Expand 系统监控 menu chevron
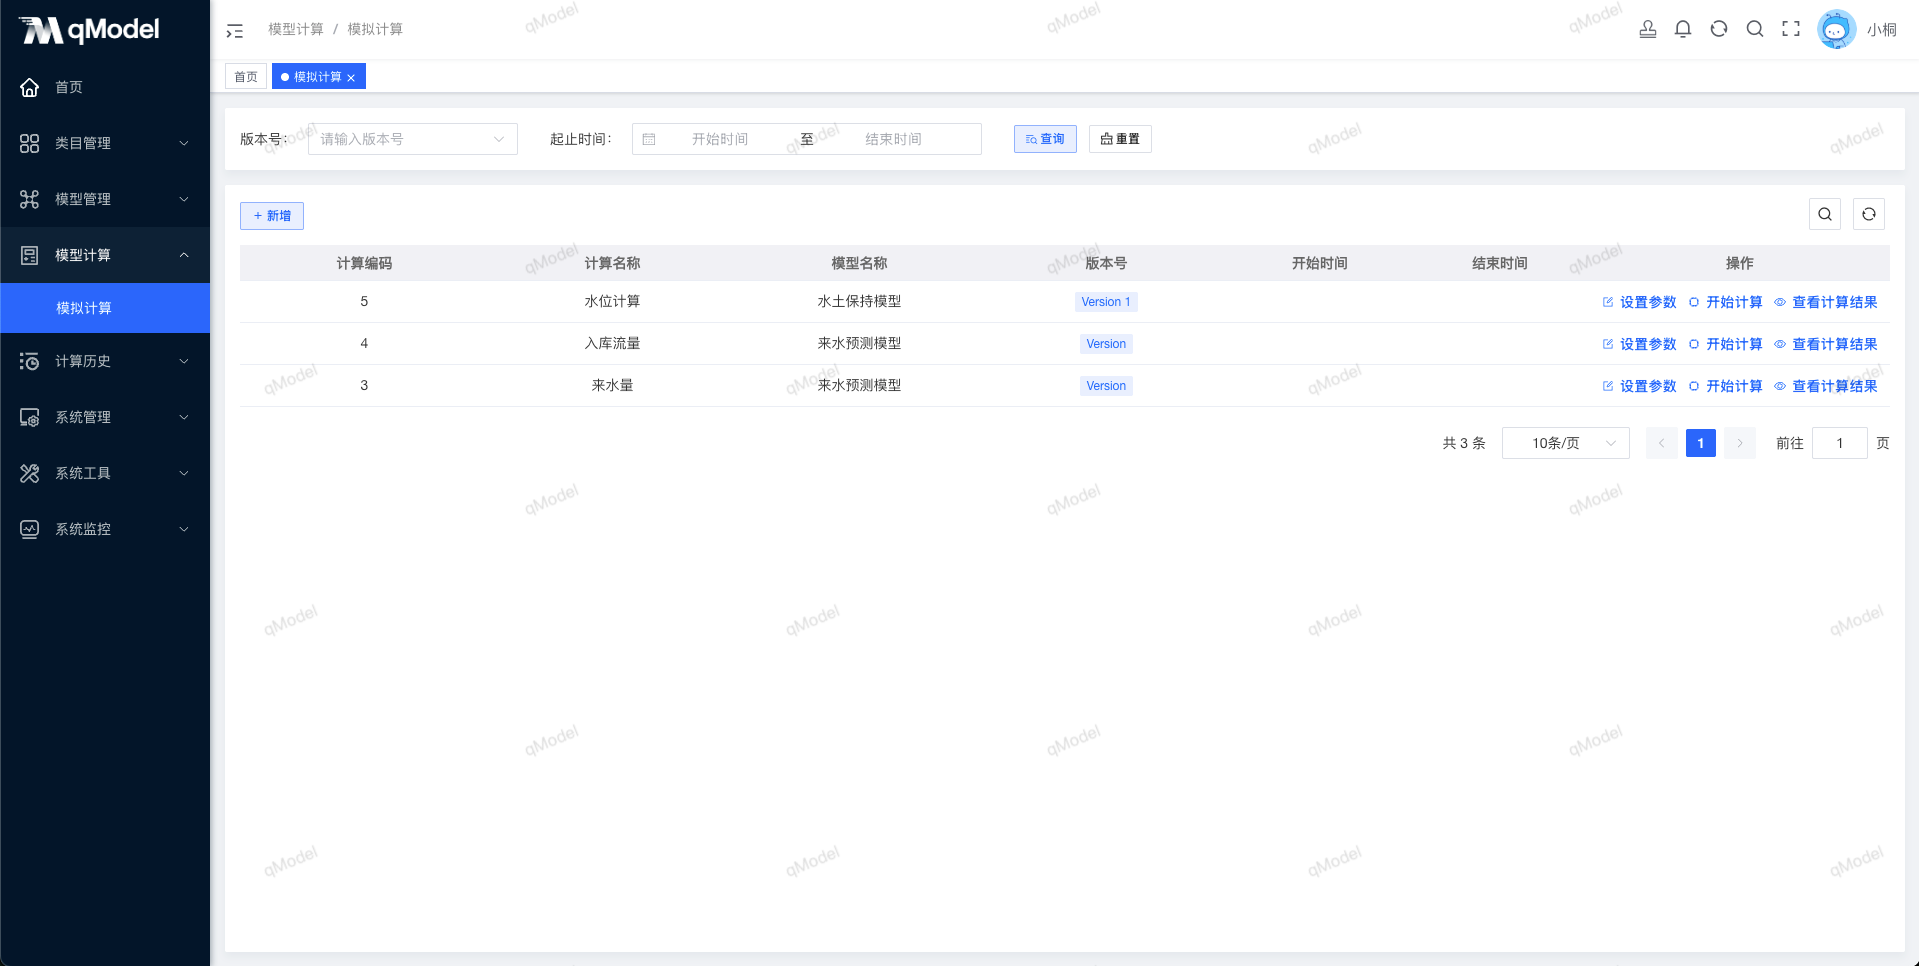This screenshot has height=966, width=1919. pyautogui.click(x=184, y=529)
